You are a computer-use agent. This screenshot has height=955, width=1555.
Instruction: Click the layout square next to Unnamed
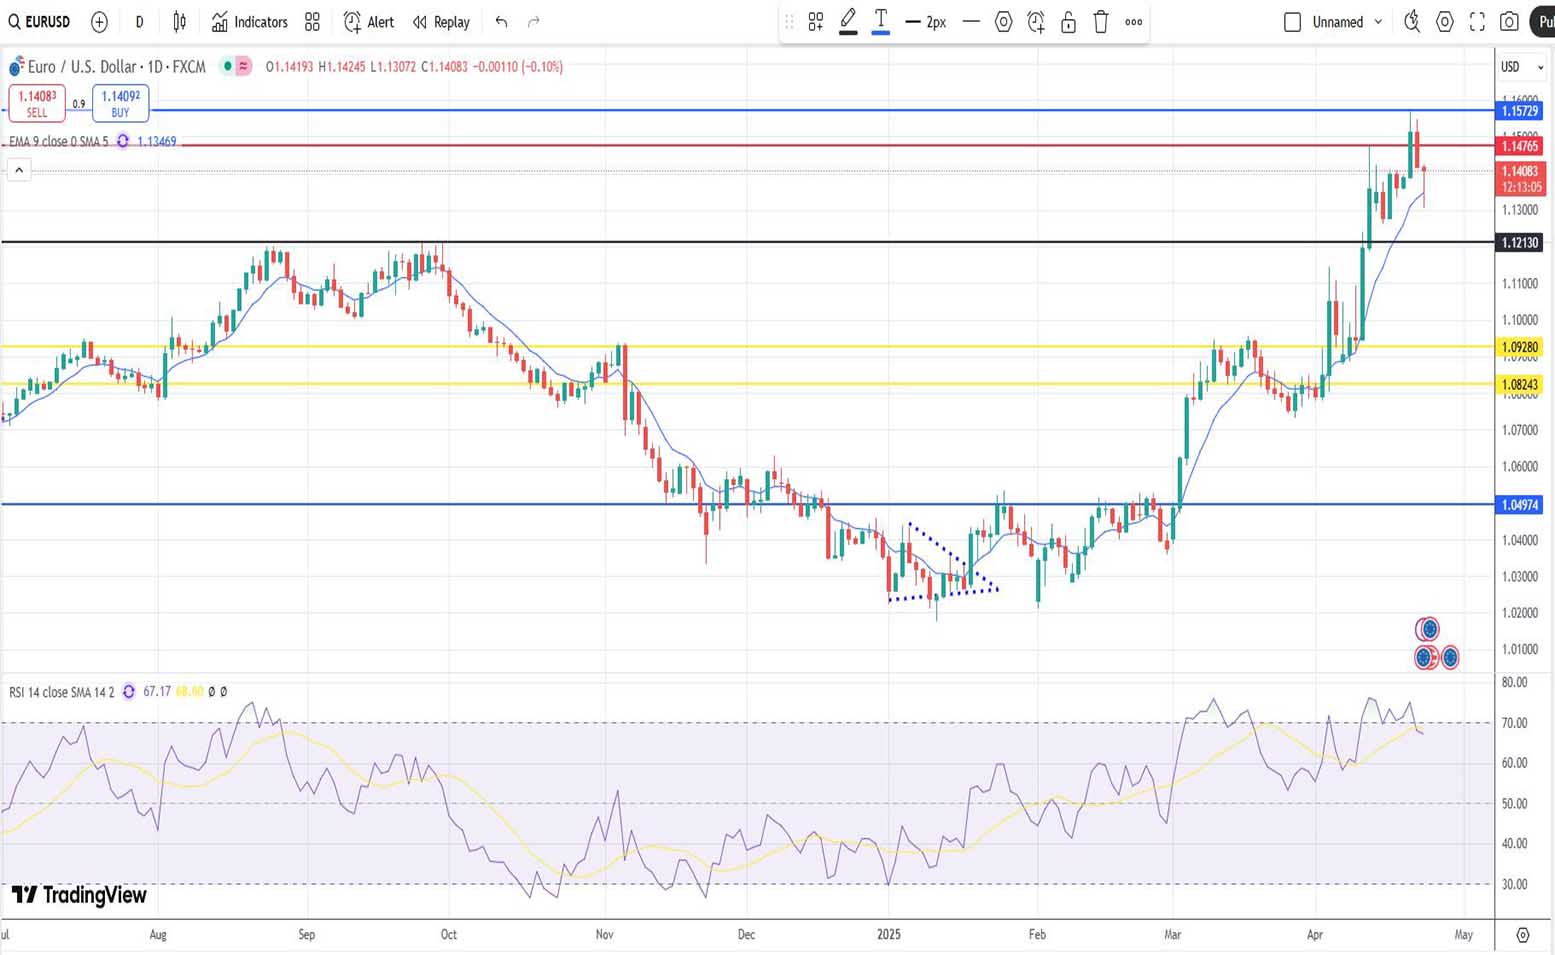click(1292, 22)
